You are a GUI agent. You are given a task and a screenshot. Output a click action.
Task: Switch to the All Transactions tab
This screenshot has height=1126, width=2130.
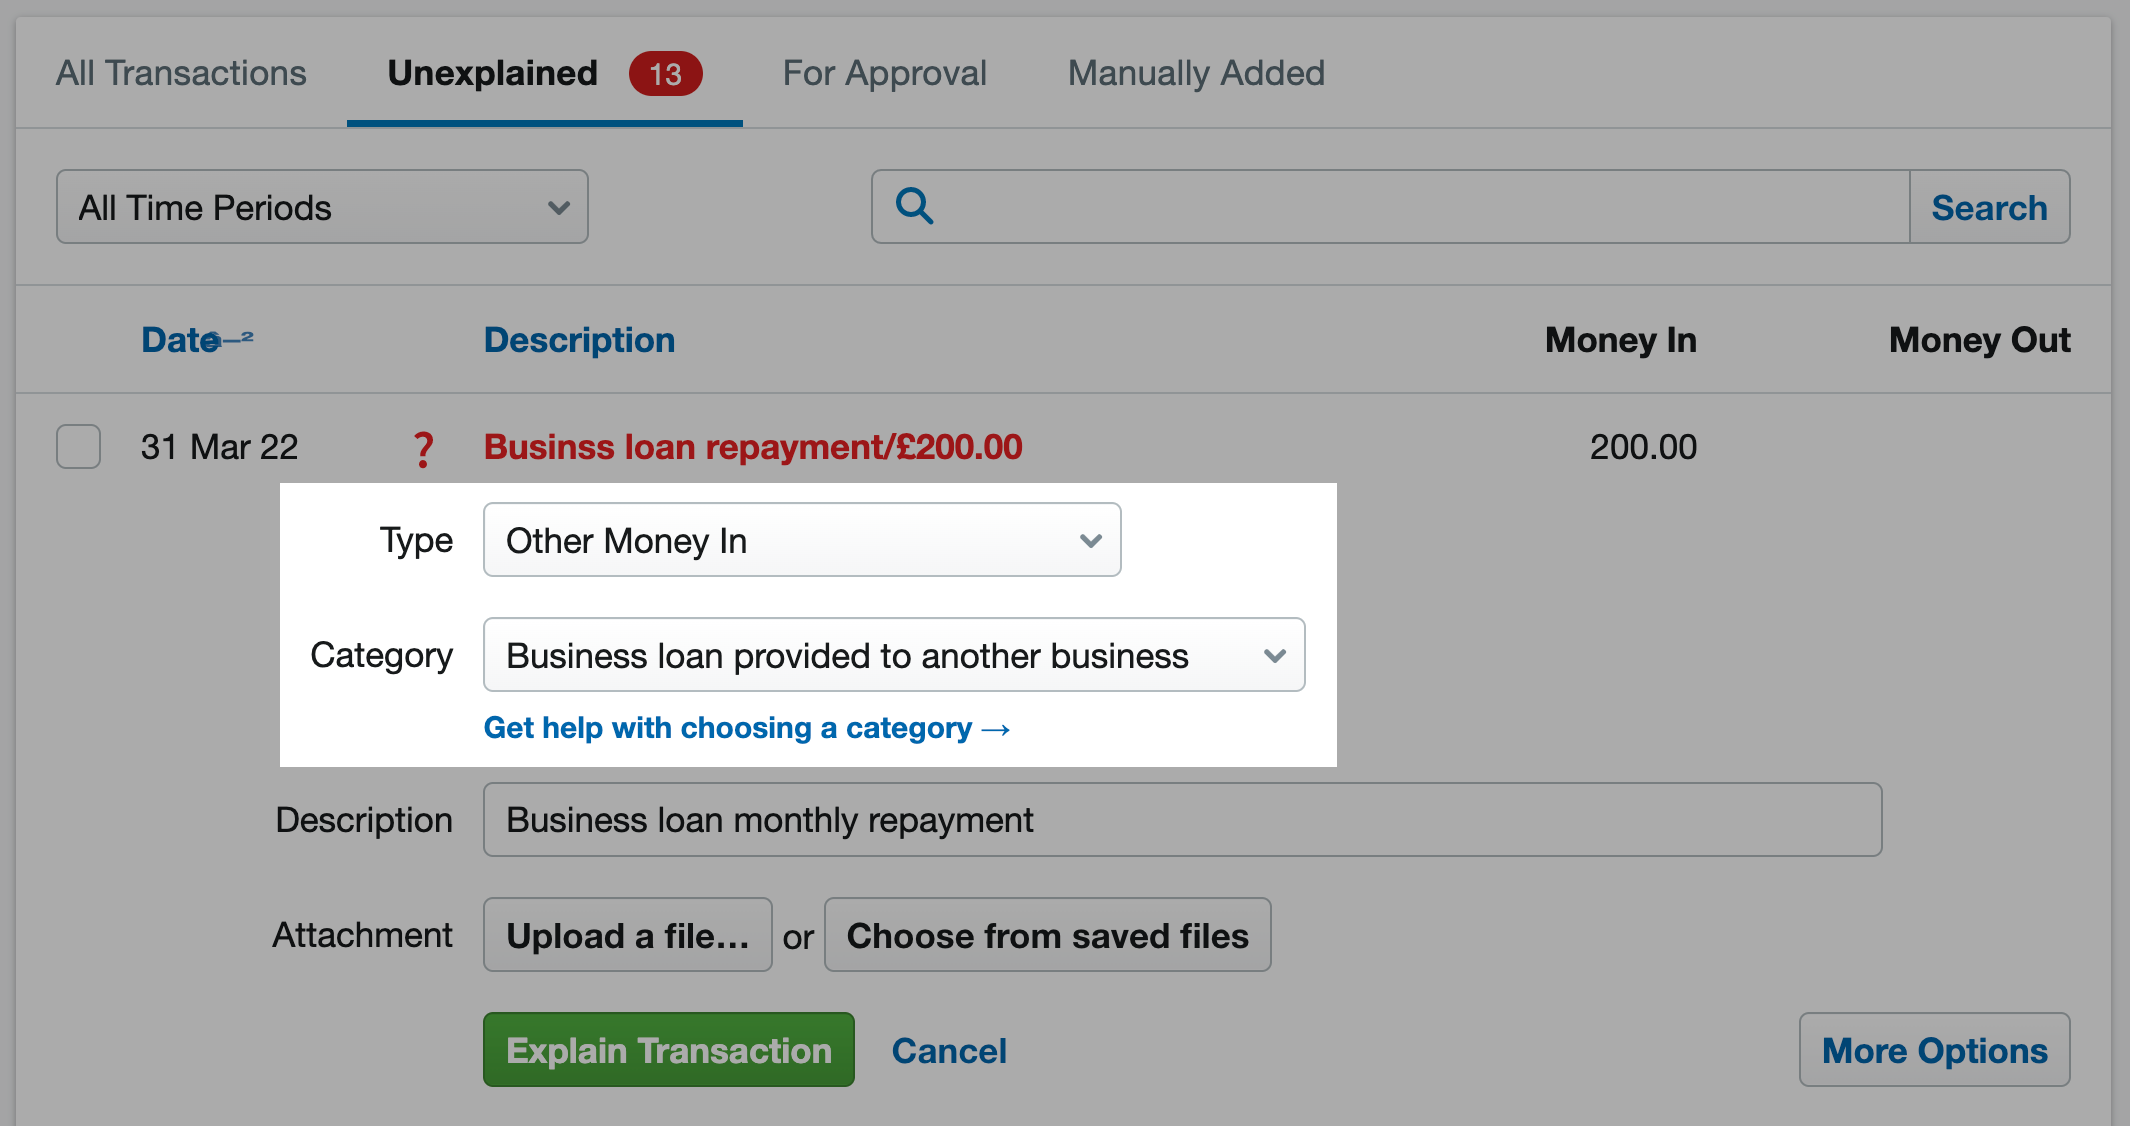pyautogui.click(x=181, y=73)
